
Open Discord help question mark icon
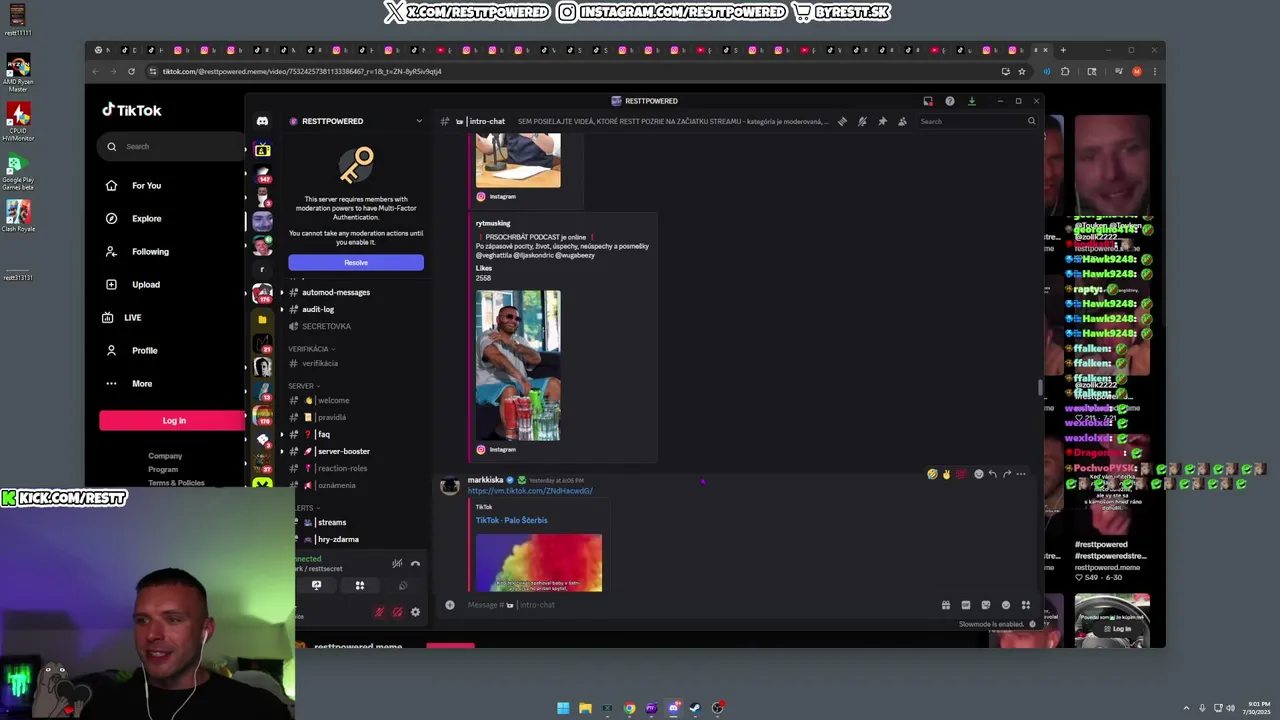(x=949, y=101)
